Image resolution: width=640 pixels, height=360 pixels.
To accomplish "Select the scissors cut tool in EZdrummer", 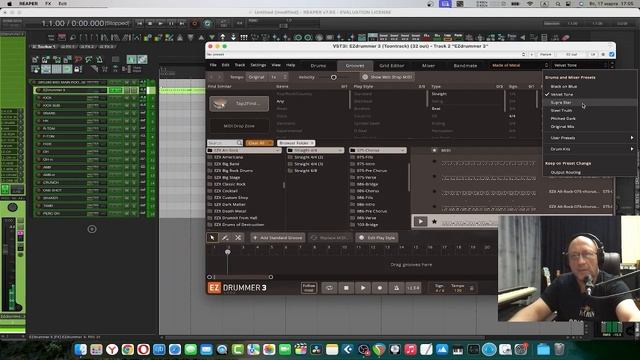I will pos(238,238).
